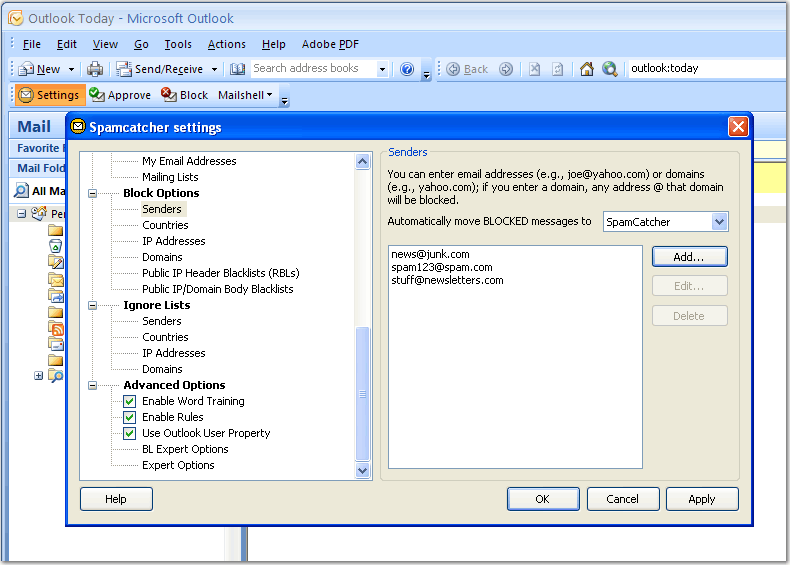Image resolution: width=790 pixels, height=565 pixels.
Task: Click Approve in the Spamcatcher toolbar
Action: [120, 95]
